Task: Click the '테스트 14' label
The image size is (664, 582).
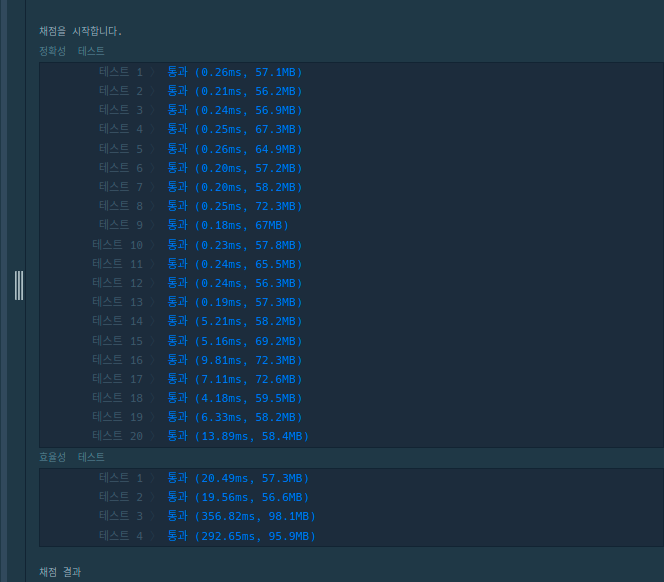Action: point(118,321)
